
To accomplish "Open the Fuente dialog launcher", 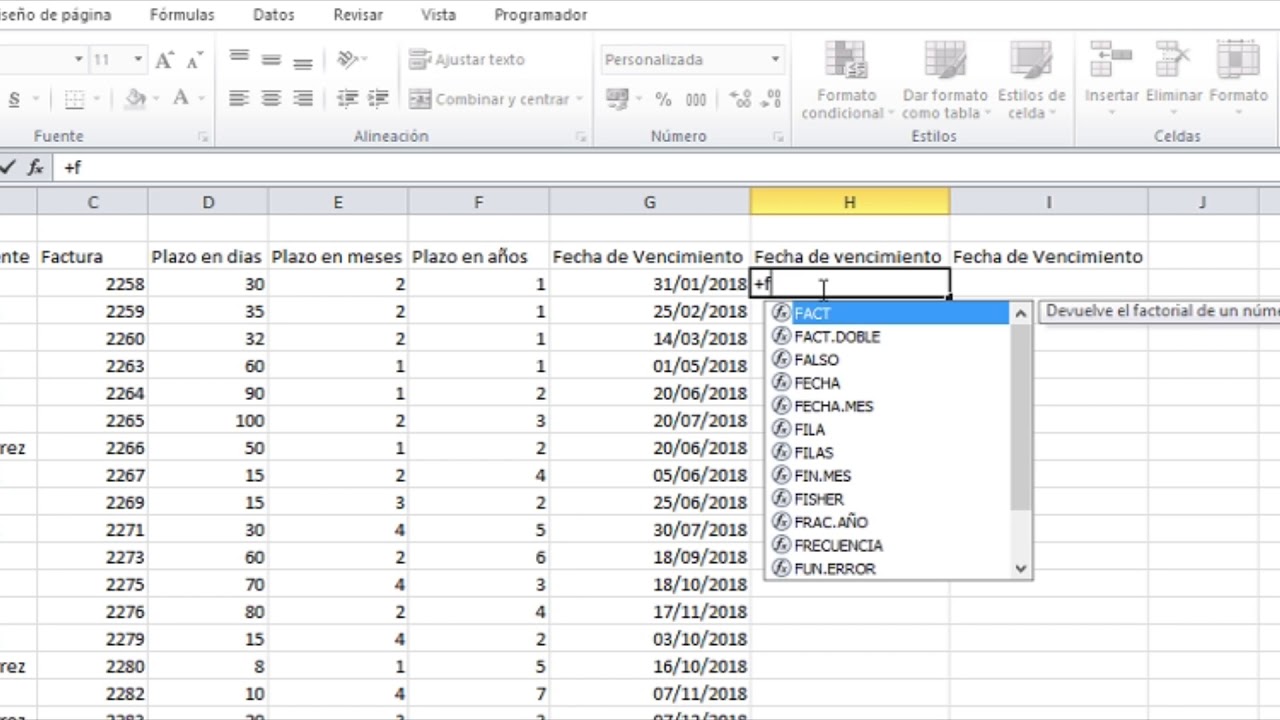I will click(203, 136).
